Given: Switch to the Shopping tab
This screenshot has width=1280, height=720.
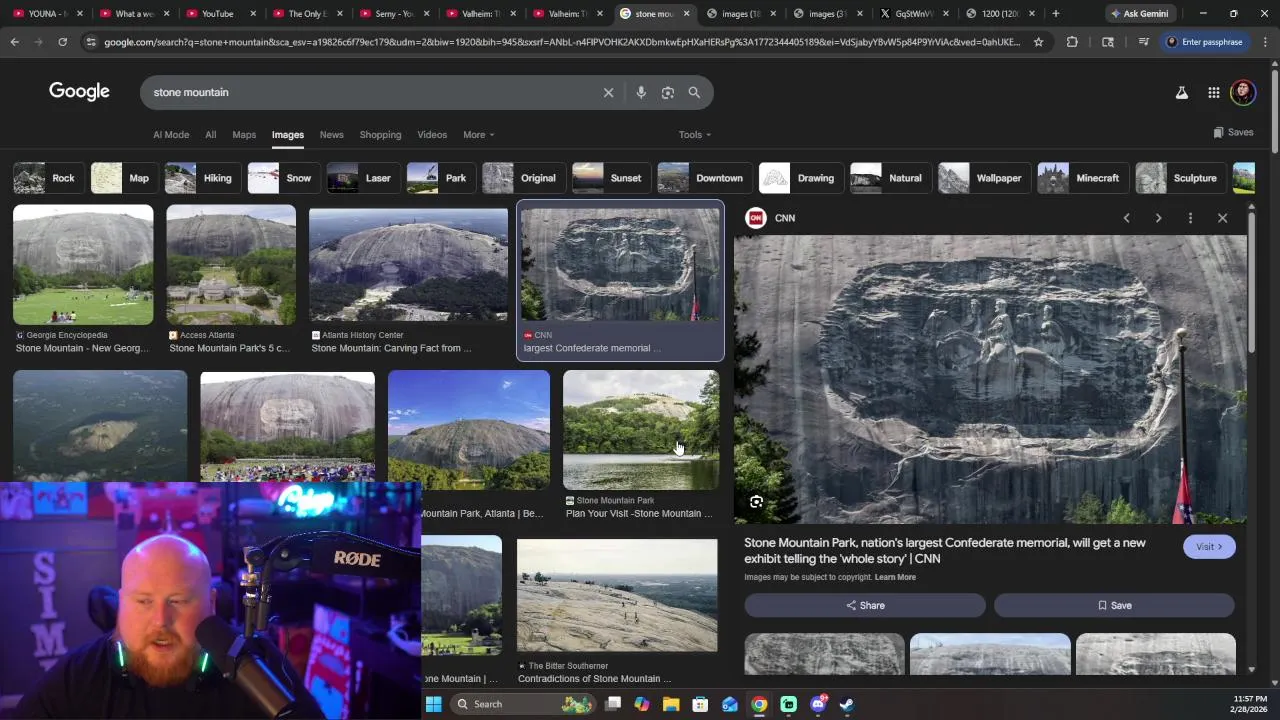Looking at the screenshot, I should tap(380, 135).
